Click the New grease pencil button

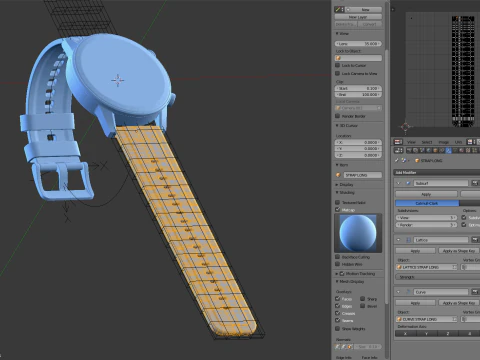pyautogui.click(x=365, y=9)
